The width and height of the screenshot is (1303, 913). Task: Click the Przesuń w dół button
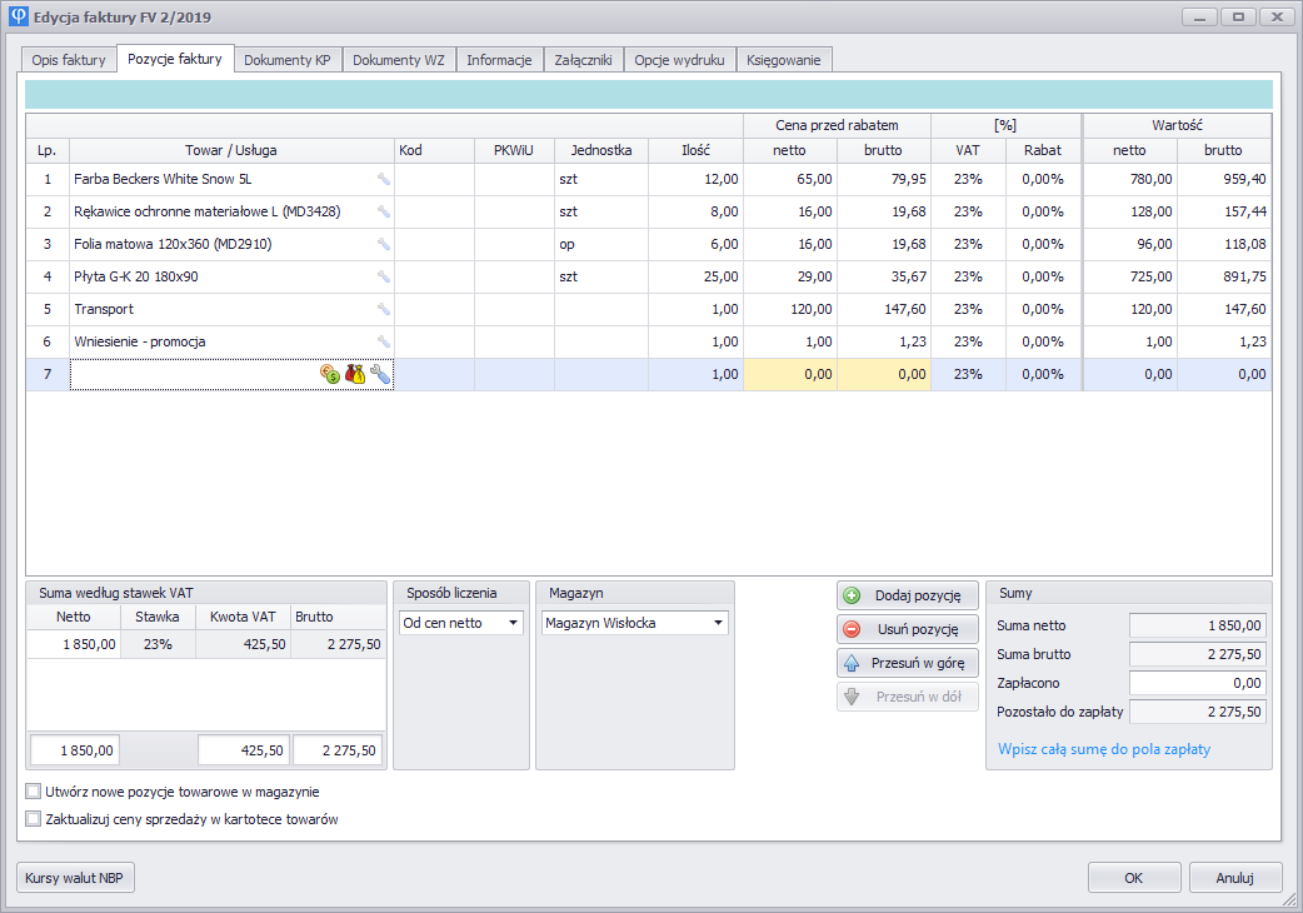(x=907, y=697)
